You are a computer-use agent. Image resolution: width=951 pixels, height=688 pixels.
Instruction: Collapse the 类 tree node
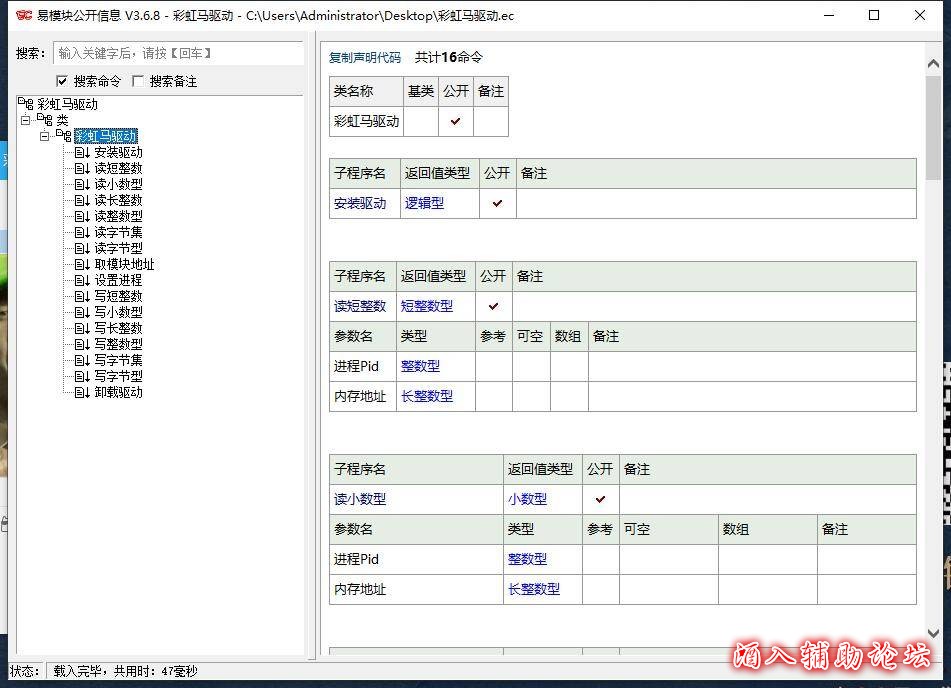(x=26, y=120)
